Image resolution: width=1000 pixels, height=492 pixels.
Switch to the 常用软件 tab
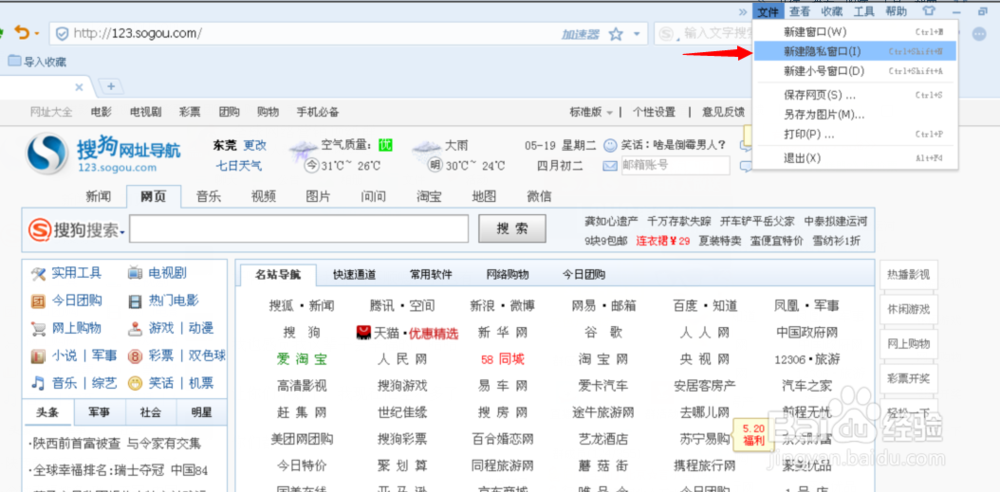[x=431, y=275]
